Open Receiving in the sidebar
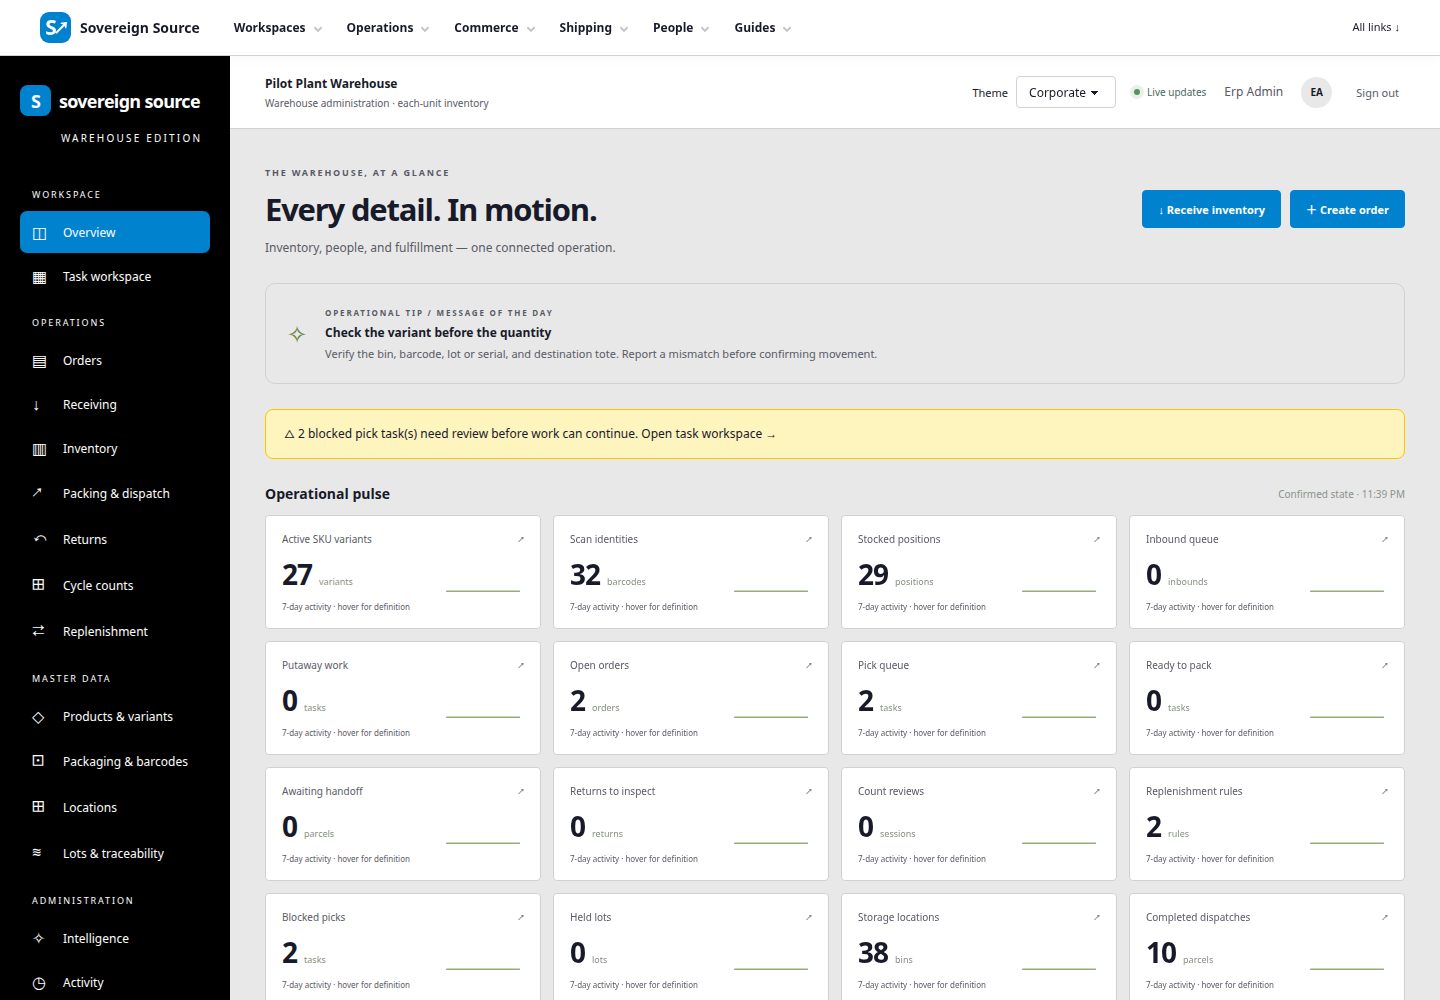 (x=115, y=405)
